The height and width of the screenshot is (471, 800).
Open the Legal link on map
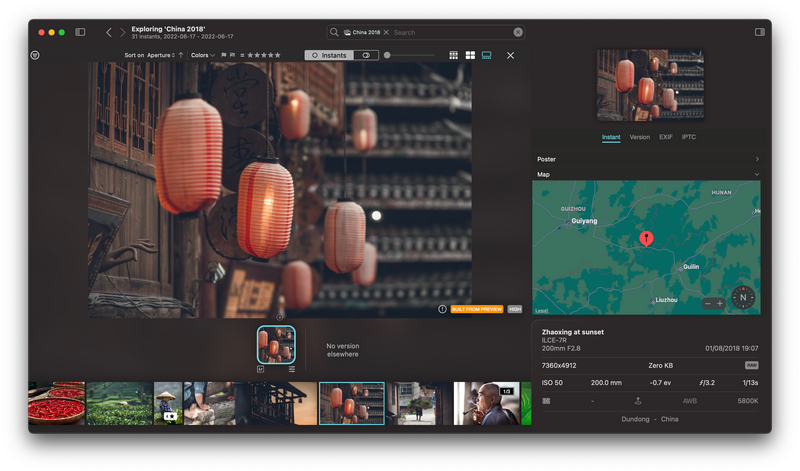click(x=541, y=311)
